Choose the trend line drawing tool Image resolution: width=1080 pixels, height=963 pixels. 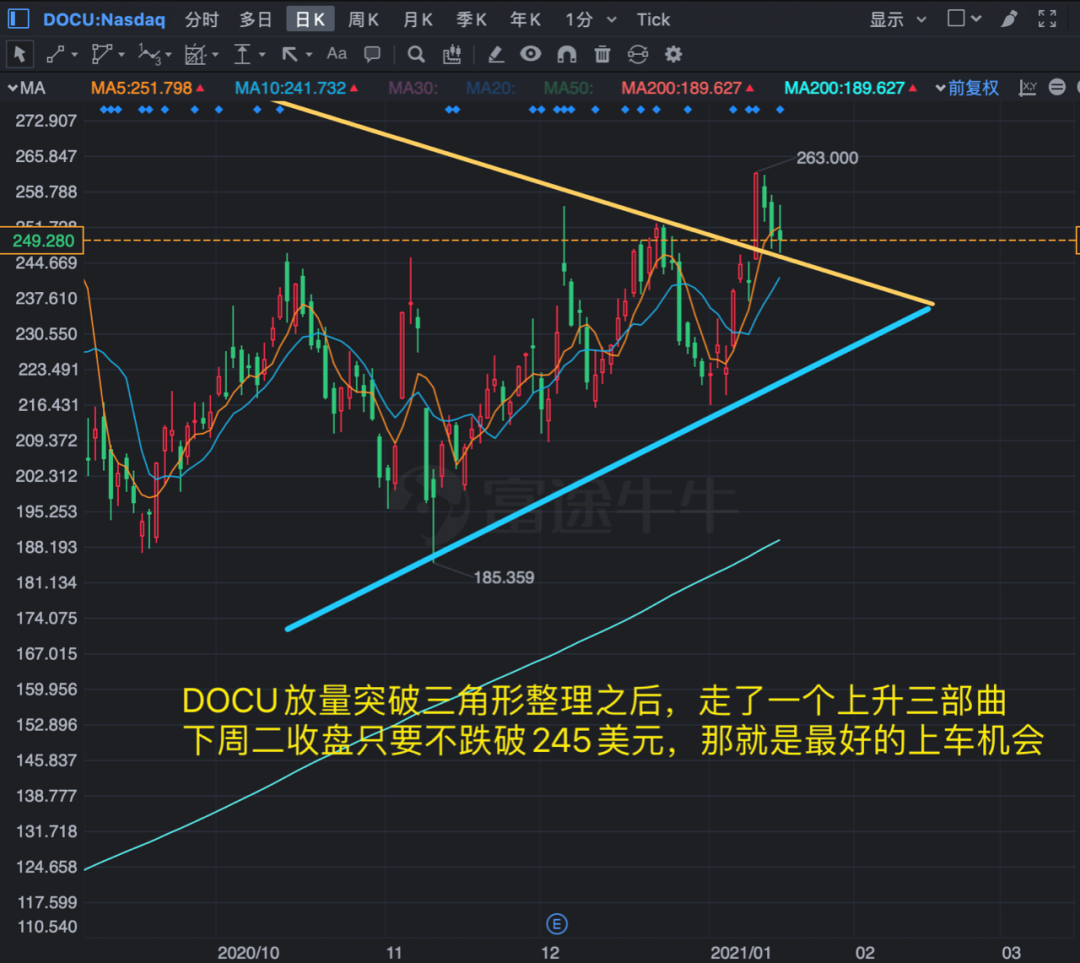coord(55,54)
